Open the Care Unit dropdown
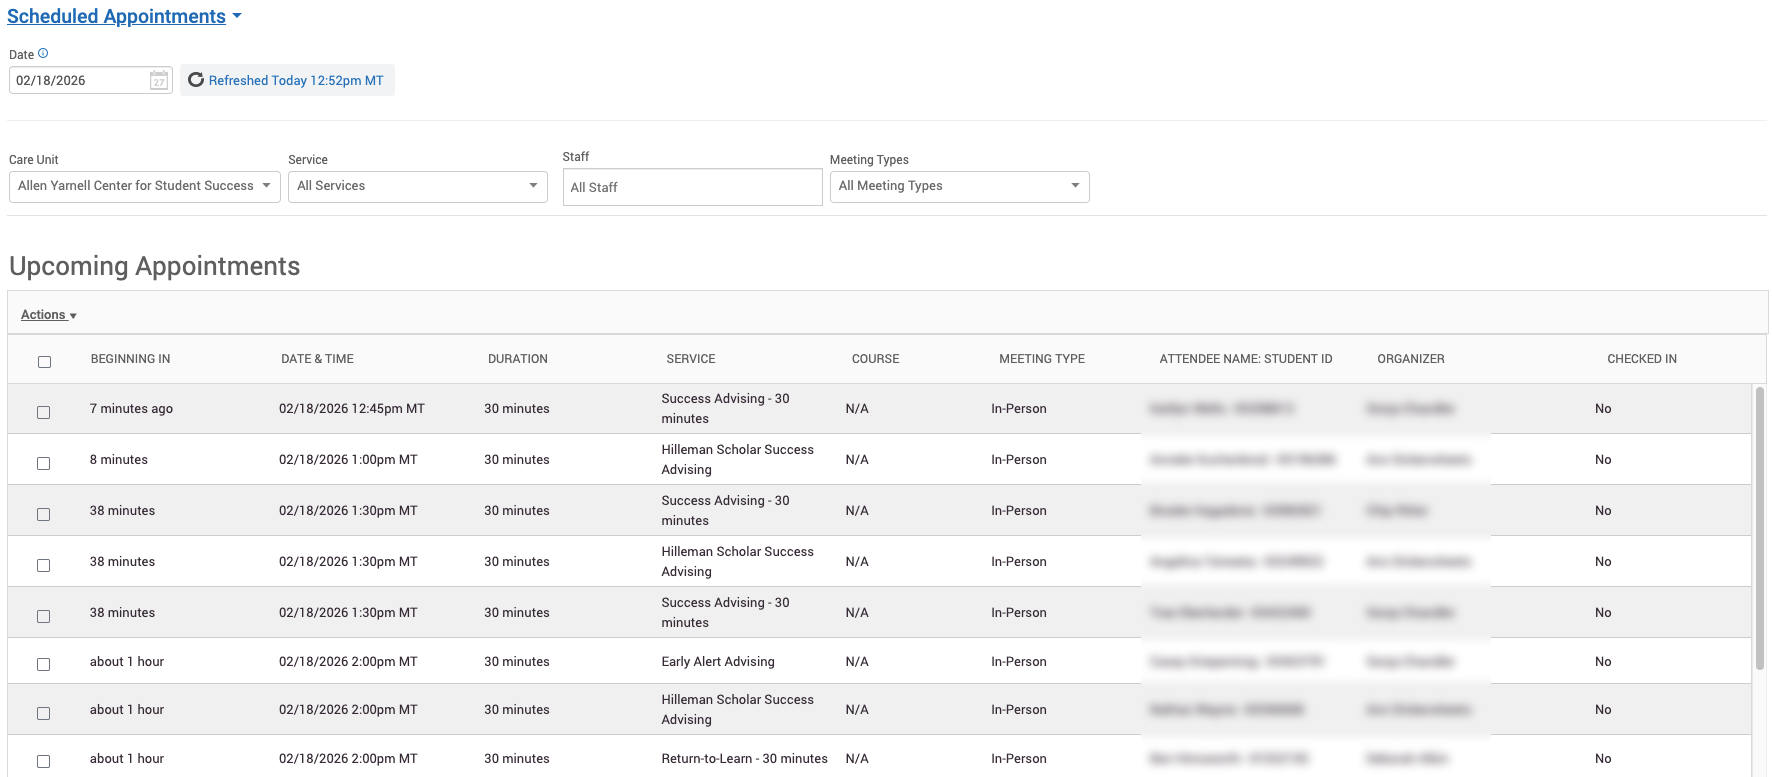The width and height of the screenshot is (1772, 777). (x=144, y=186)
